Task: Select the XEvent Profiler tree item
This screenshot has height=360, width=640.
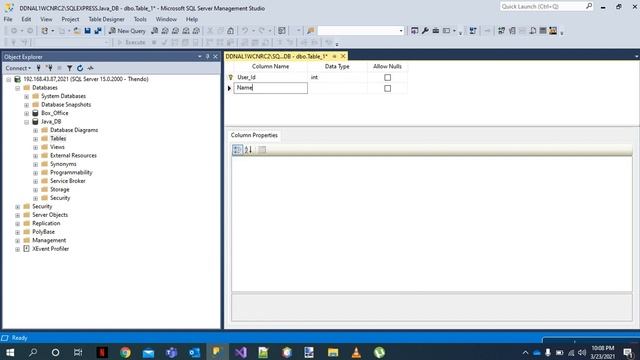Action: [51, 249]
